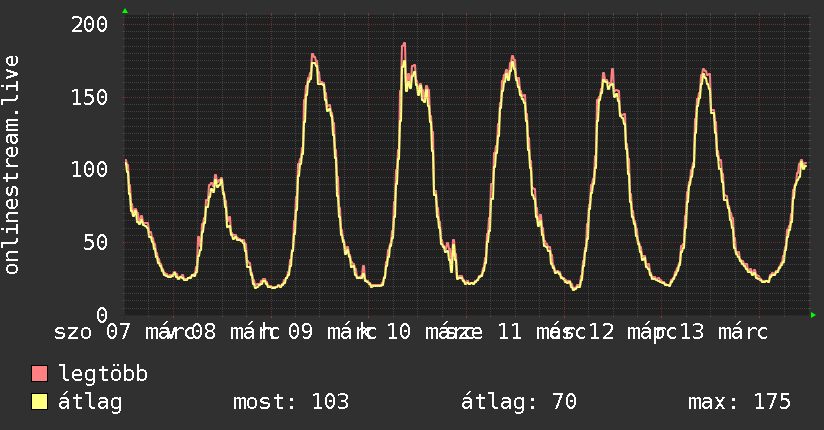
Task: Click the 'most: 103' value
Action: pos(291,402)
